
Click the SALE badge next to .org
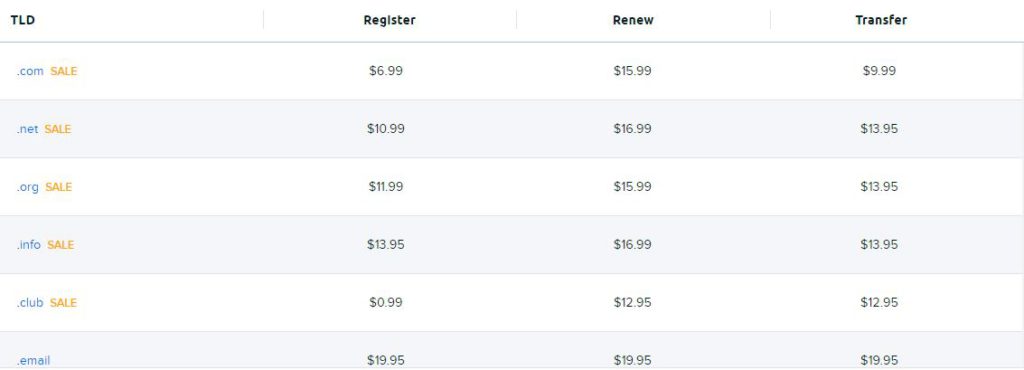(x=59, y=187)
